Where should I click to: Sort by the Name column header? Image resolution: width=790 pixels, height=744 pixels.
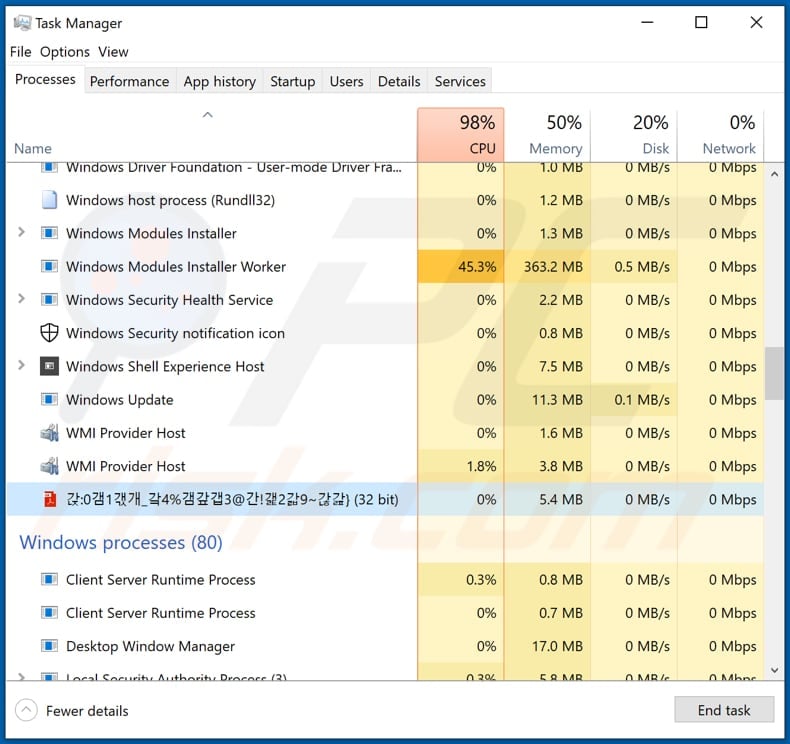pos(33,149)
